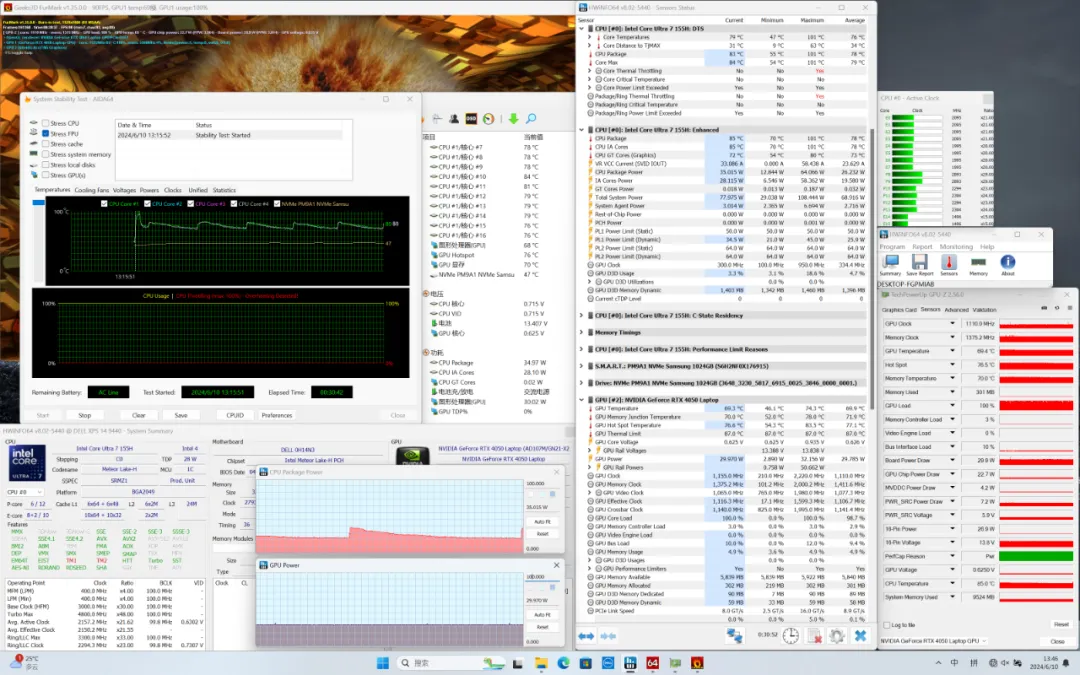
Task: Expand the Memory Timings sensor group
Action: pos(581,333)
